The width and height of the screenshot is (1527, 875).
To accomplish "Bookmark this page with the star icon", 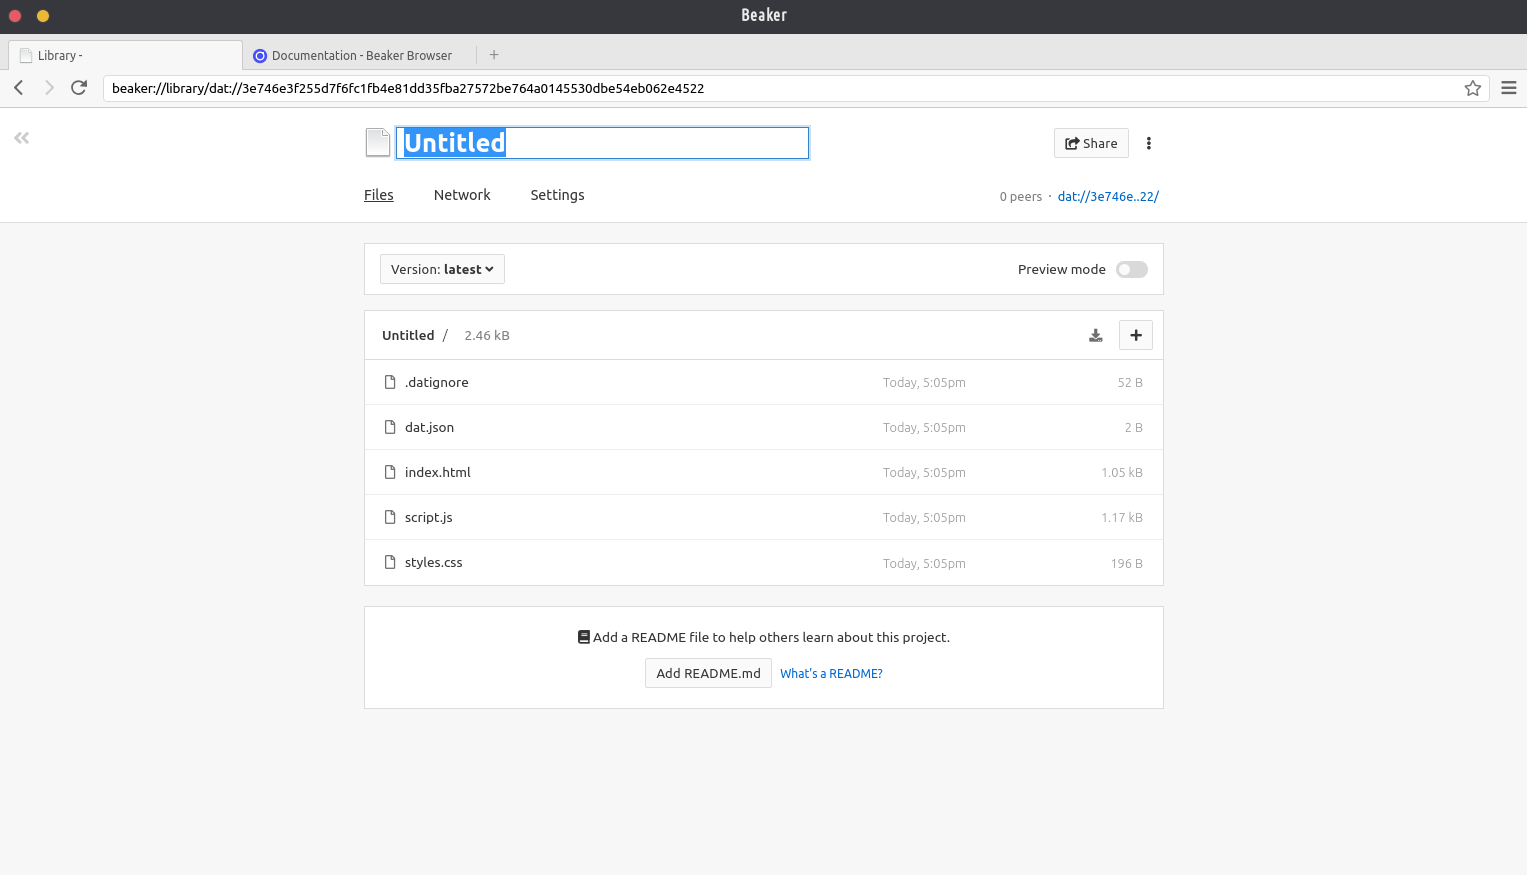I will 1472,88.
